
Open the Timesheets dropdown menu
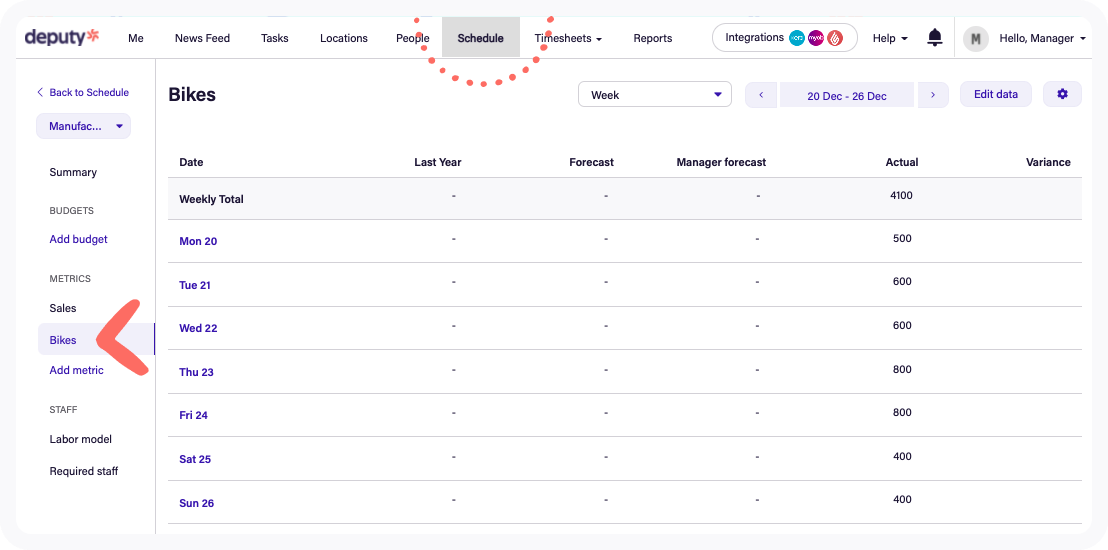point(568,38)
